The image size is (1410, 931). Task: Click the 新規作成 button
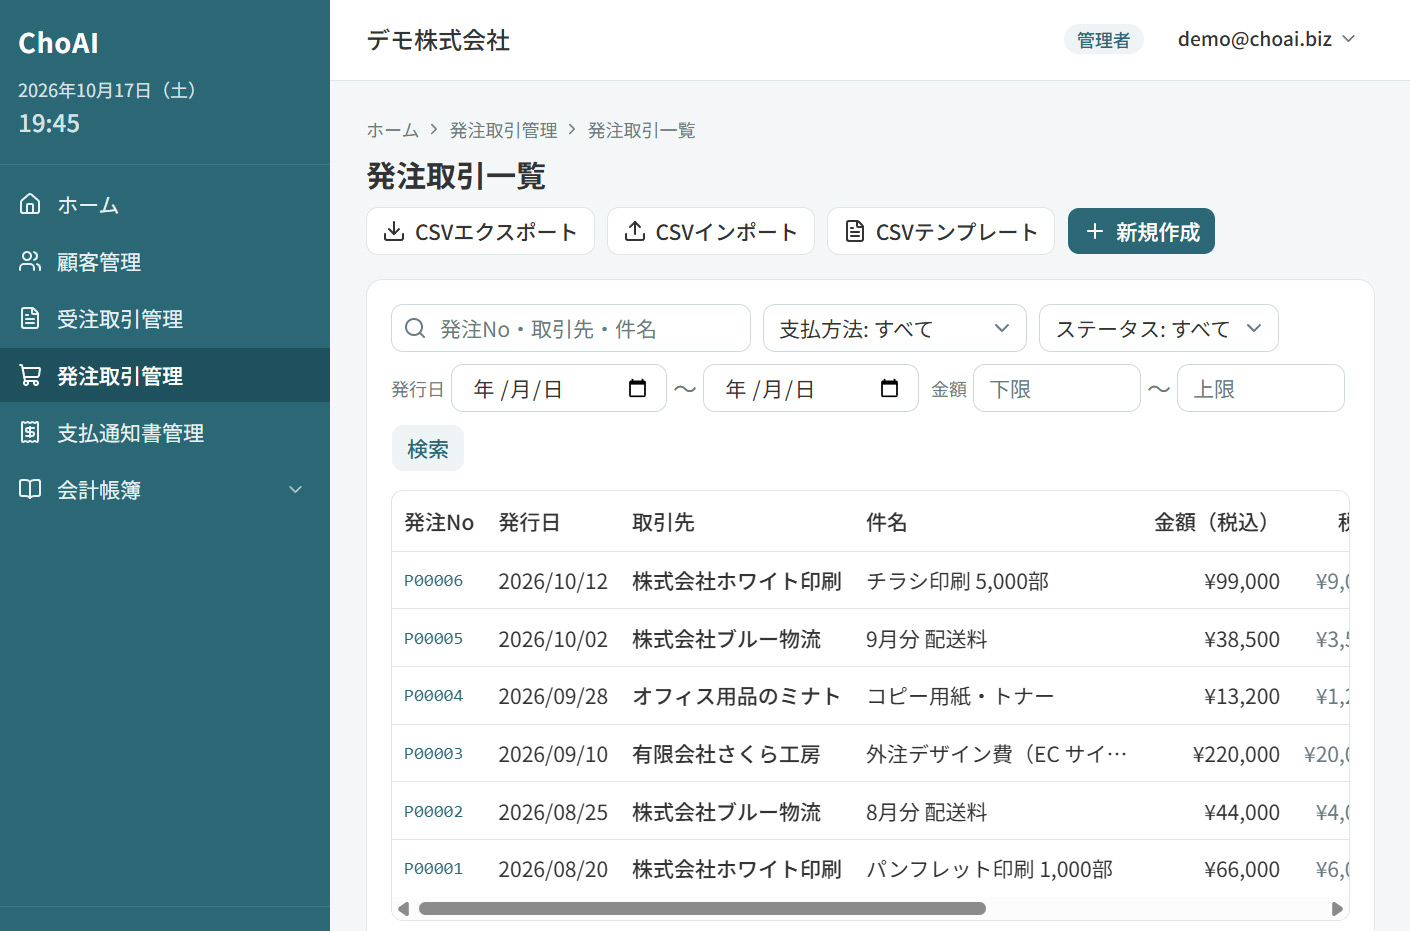[x=1141, y=231]
